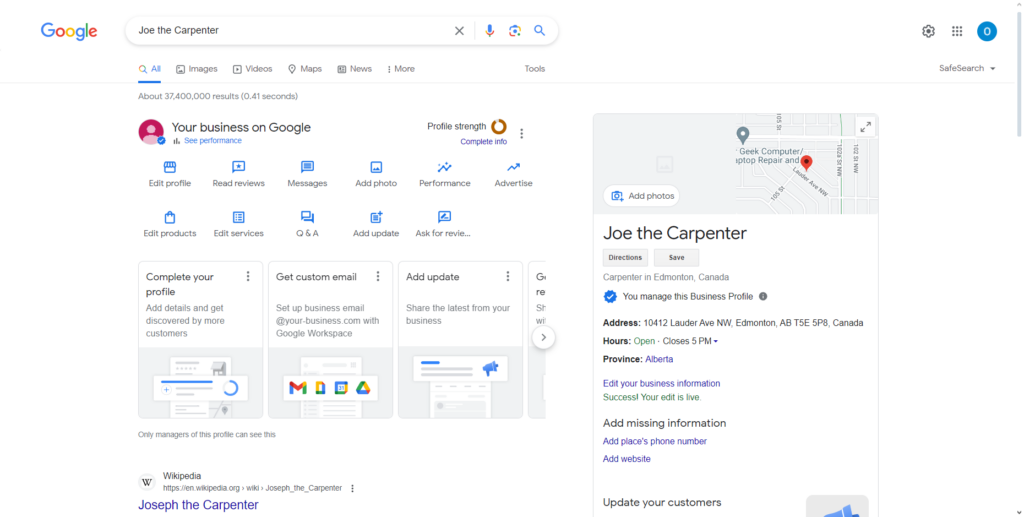The height and width of the screenshot is (517, 1024).
Task: Switch to the News tab
Action: point(355,69)
